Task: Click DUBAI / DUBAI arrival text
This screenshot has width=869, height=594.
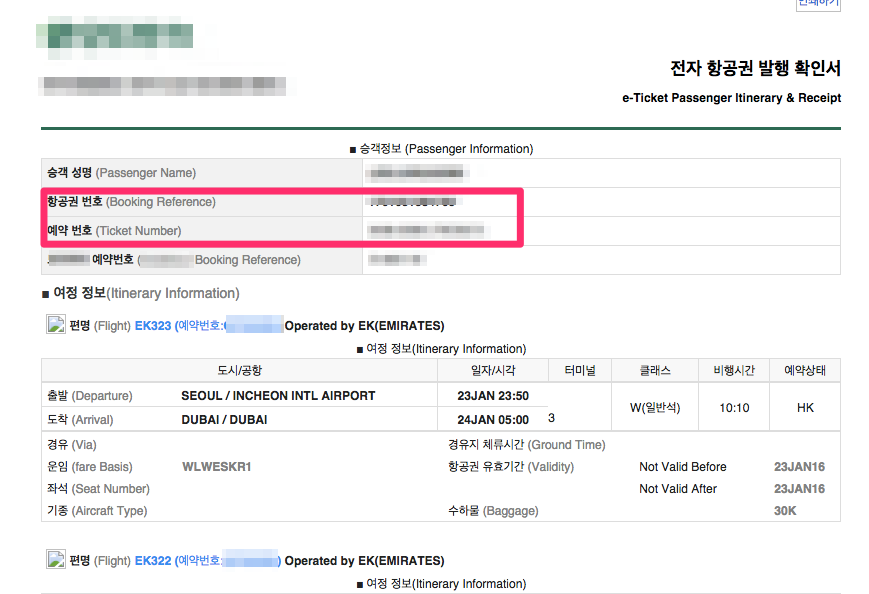Action: [224, 419]
